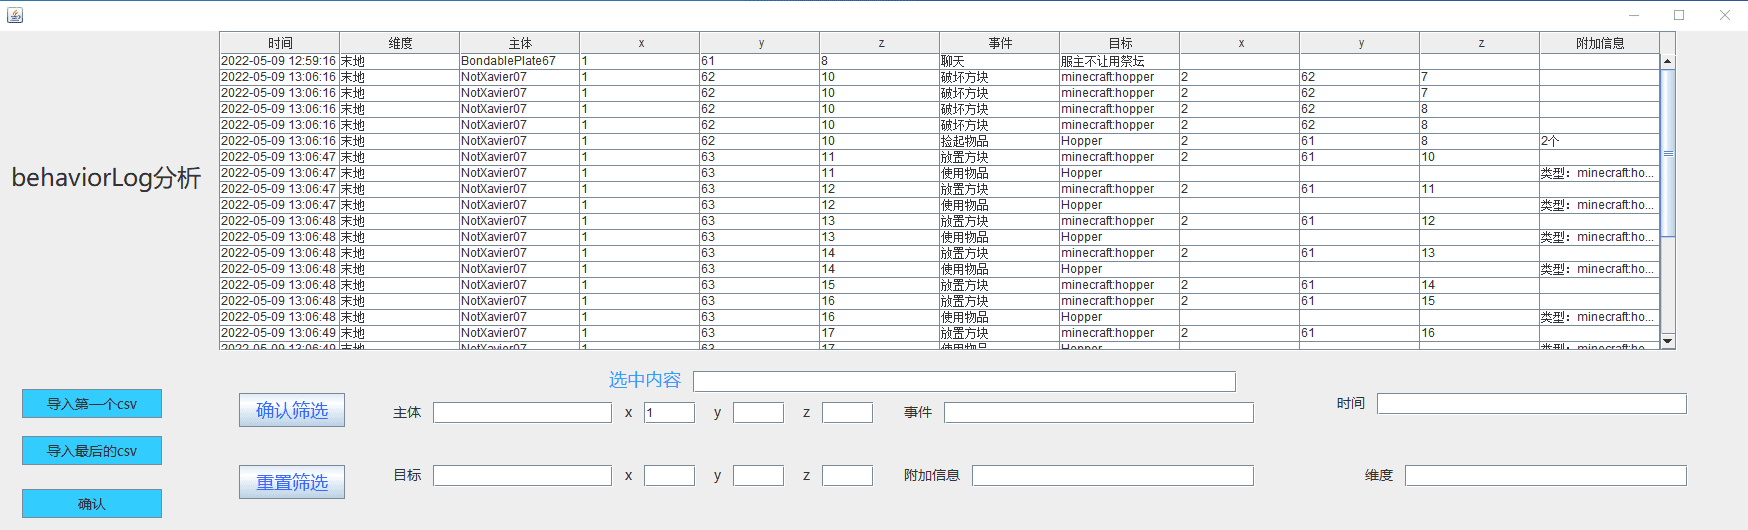Select the 捡起物品 event cell
Viewport: 1748px width, 530px height.
click(x=1000, y=141)
